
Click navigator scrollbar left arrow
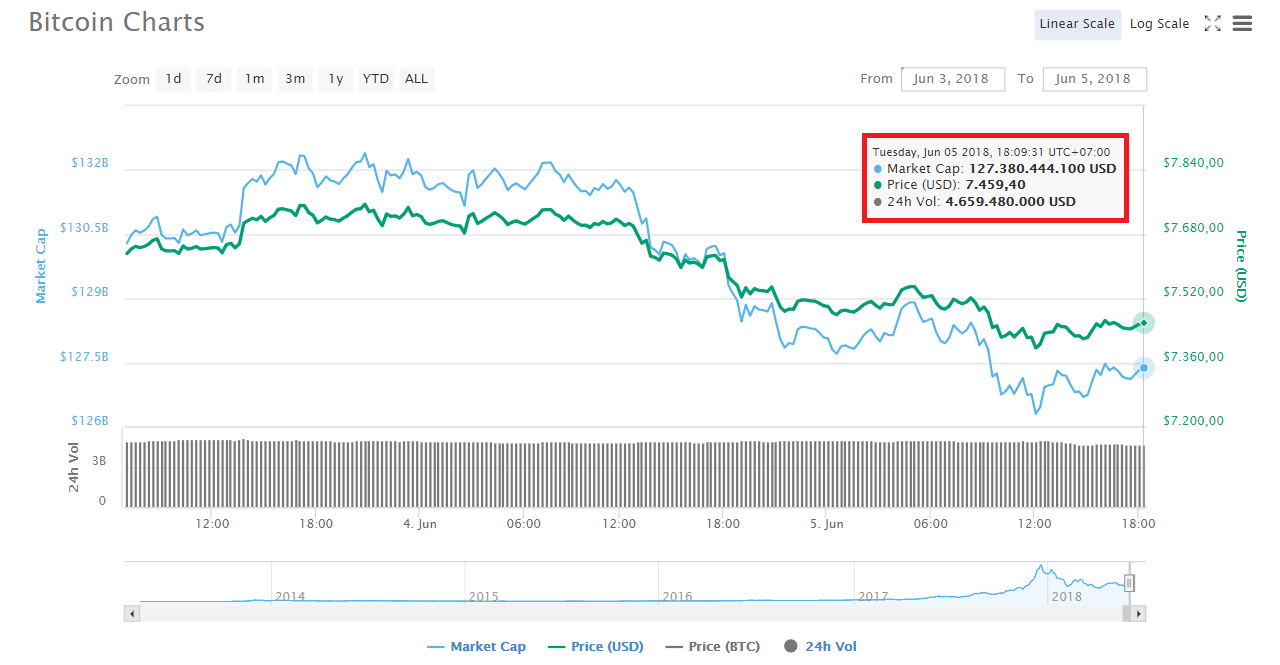coord(131,613)
